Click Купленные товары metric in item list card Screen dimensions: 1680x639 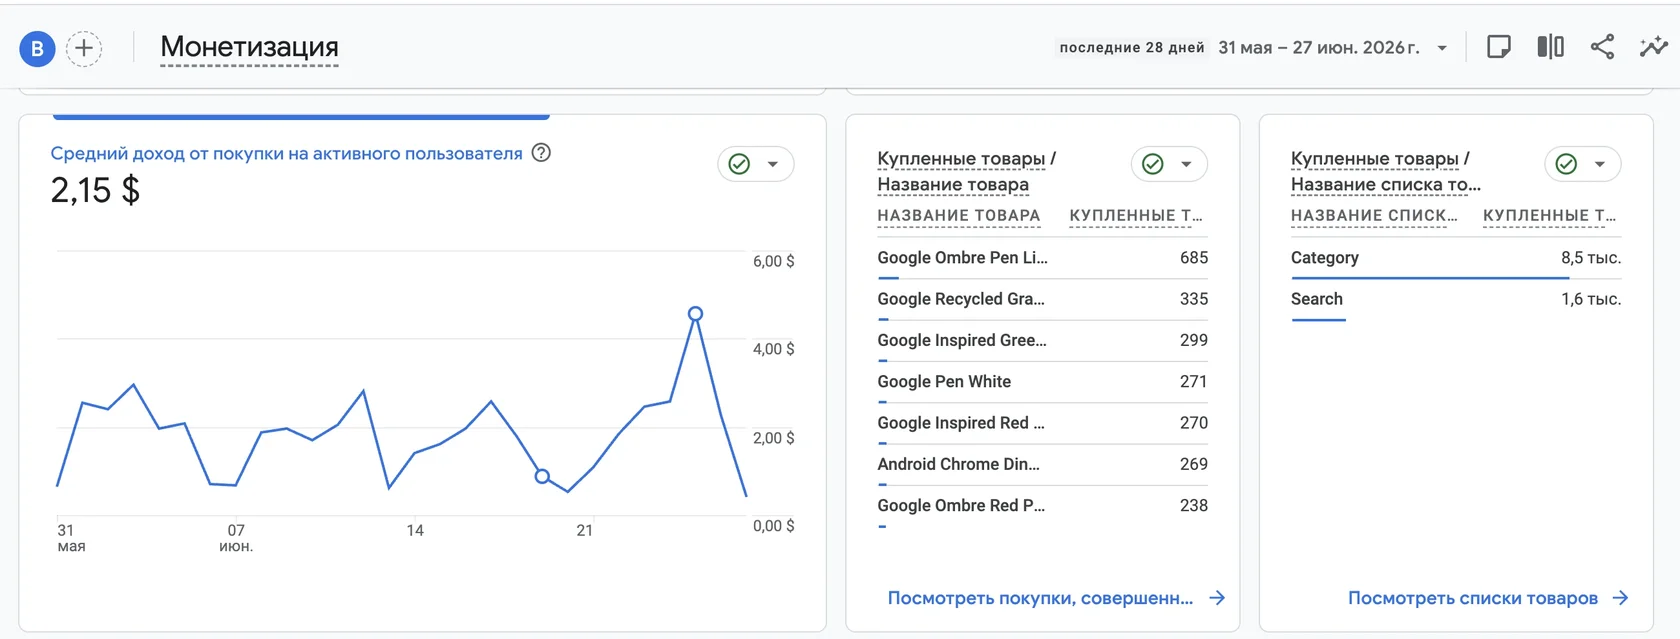pyautogui.click(x=1374, y=158)
